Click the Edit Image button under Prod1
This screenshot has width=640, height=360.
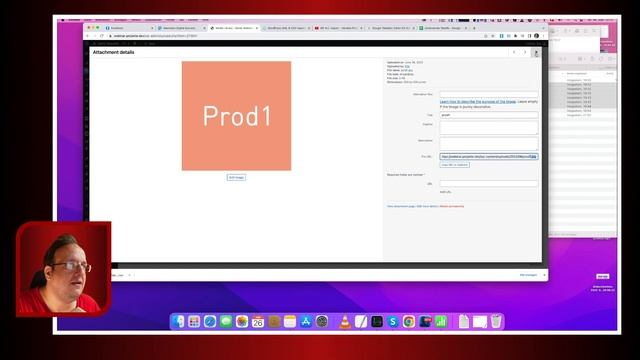tap(236, 178)
